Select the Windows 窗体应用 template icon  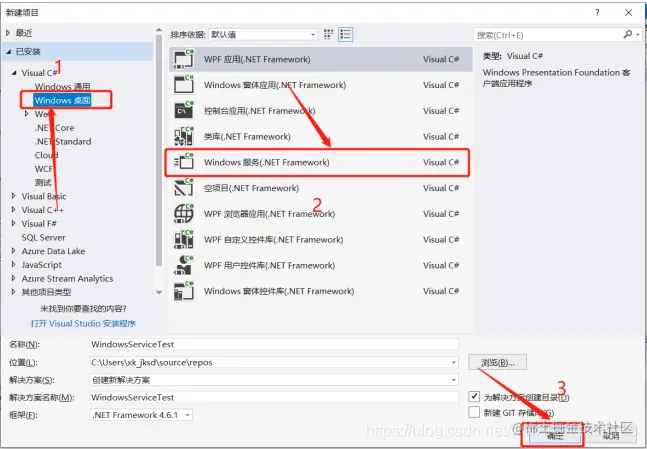click(184, 85)
